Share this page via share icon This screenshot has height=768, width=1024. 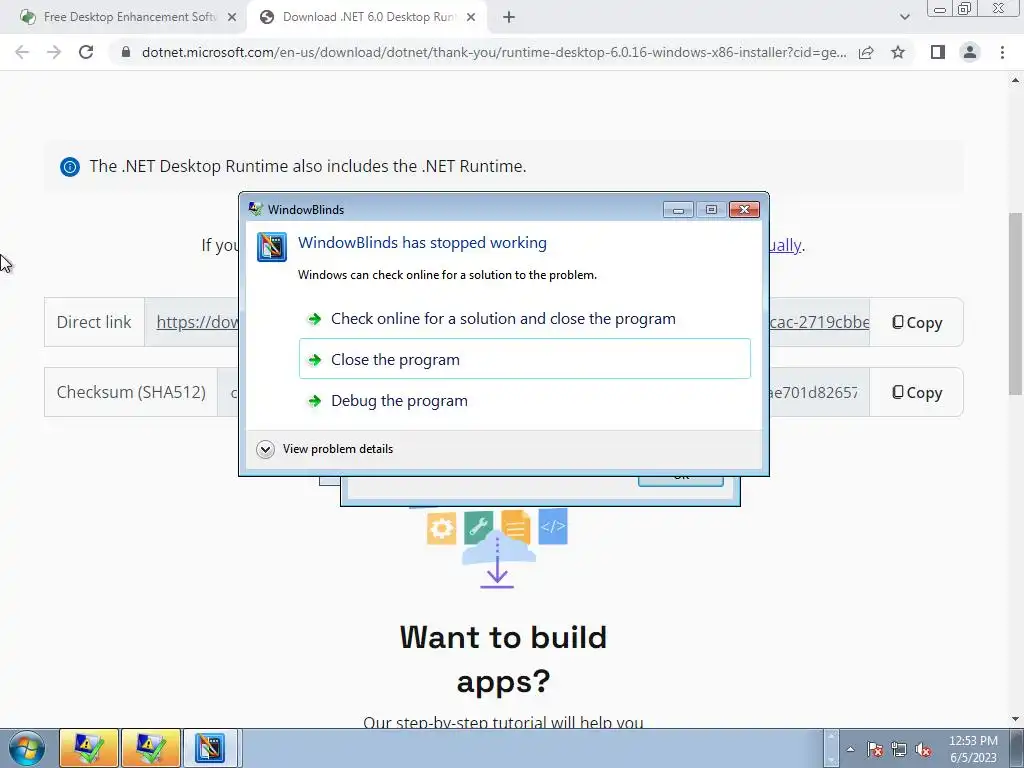pos(866,52)
